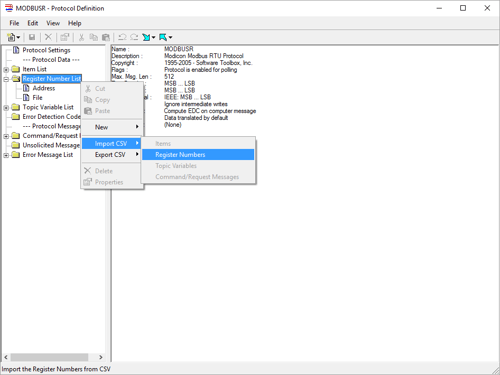Image resolution: width=500 pixels, height=375 pixels.
Task: Maximize the MODBUSR window
Action: click(463, 8)
